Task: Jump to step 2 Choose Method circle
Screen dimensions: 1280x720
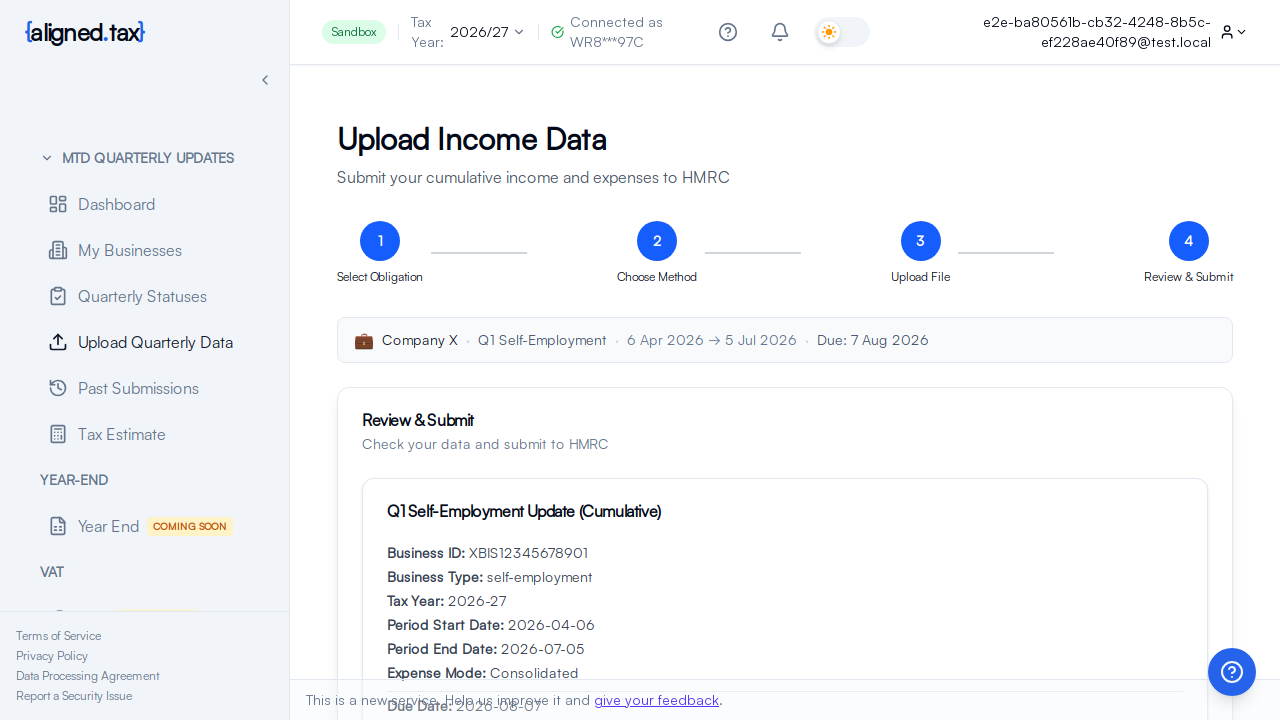Action: 657,241
